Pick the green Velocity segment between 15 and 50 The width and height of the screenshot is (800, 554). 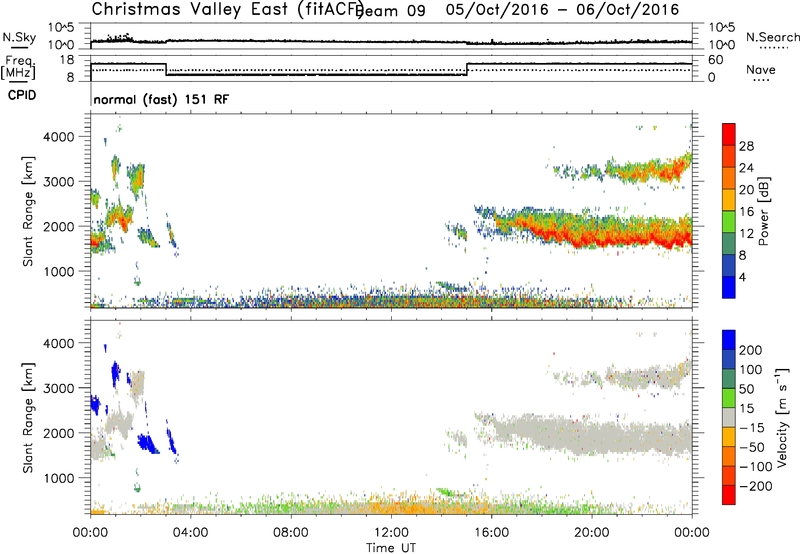coord(729,398)
